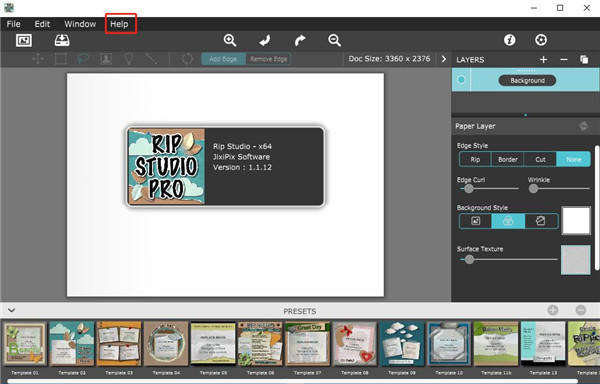Choose pattern background style option
Image resolution: width=600 pixels, height=384 pixels.
[541, 221]
